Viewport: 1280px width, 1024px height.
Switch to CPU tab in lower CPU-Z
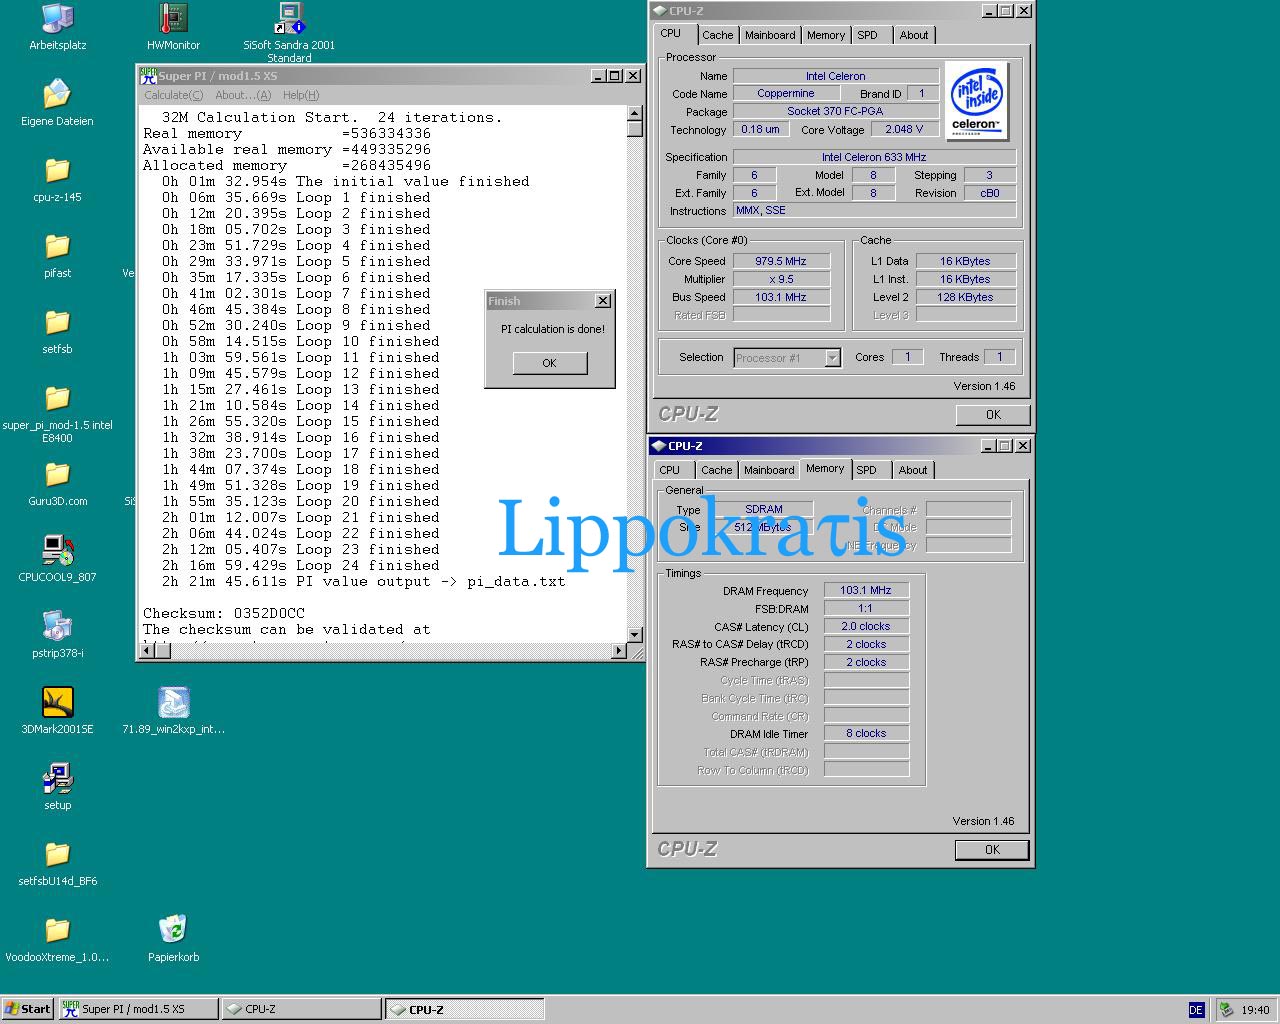coord(670,470)
